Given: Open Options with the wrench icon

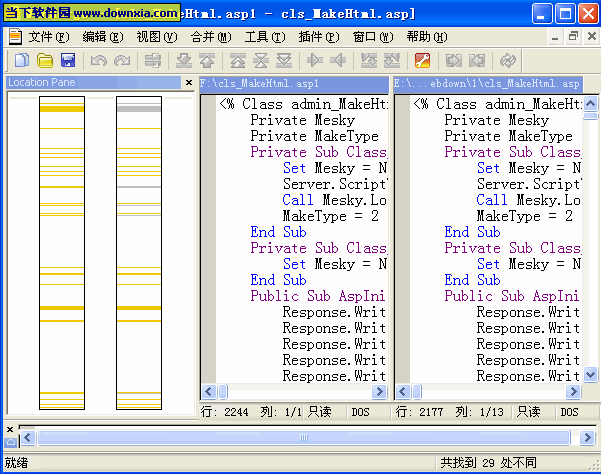Looking at the screenshot, I should pyautogui.click(x=422, y=61).
